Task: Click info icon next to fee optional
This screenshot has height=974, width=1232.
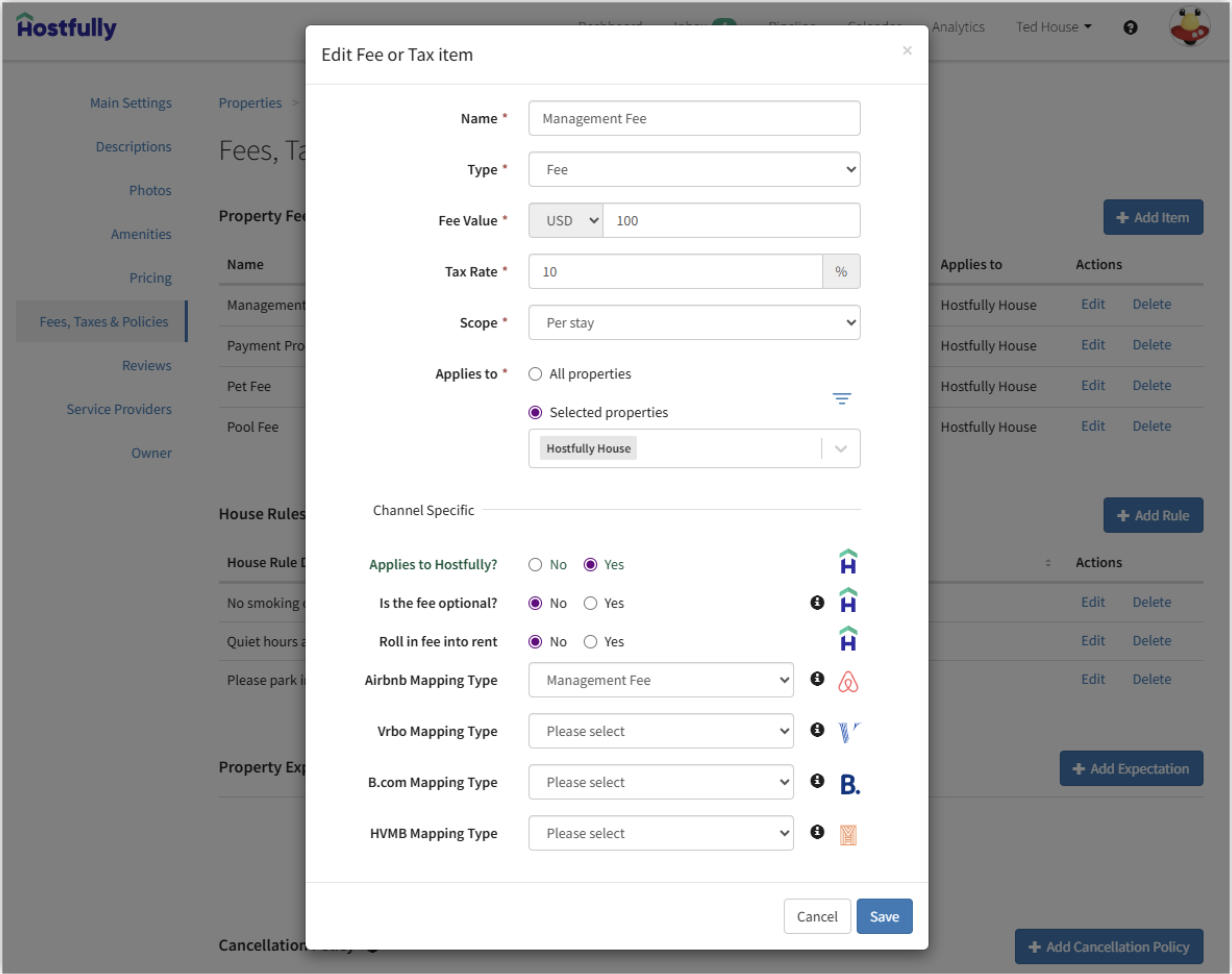Action: pos(817,603)
